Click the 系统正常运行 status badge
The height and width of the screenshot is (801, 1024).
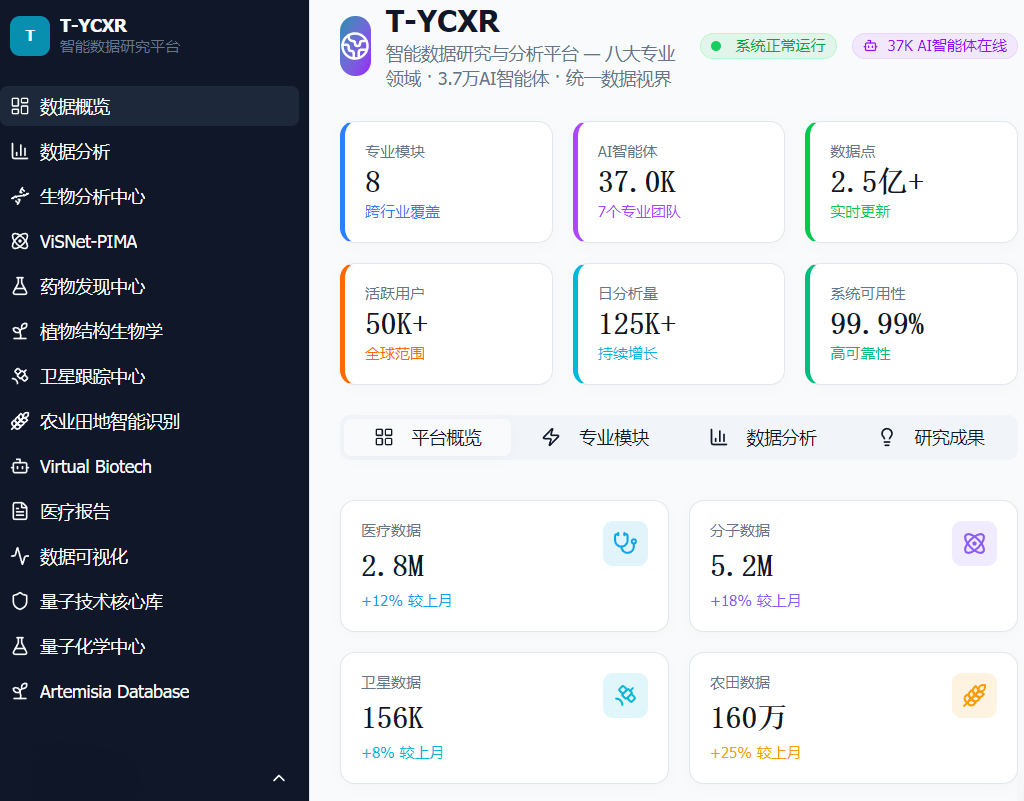point(768,46)
